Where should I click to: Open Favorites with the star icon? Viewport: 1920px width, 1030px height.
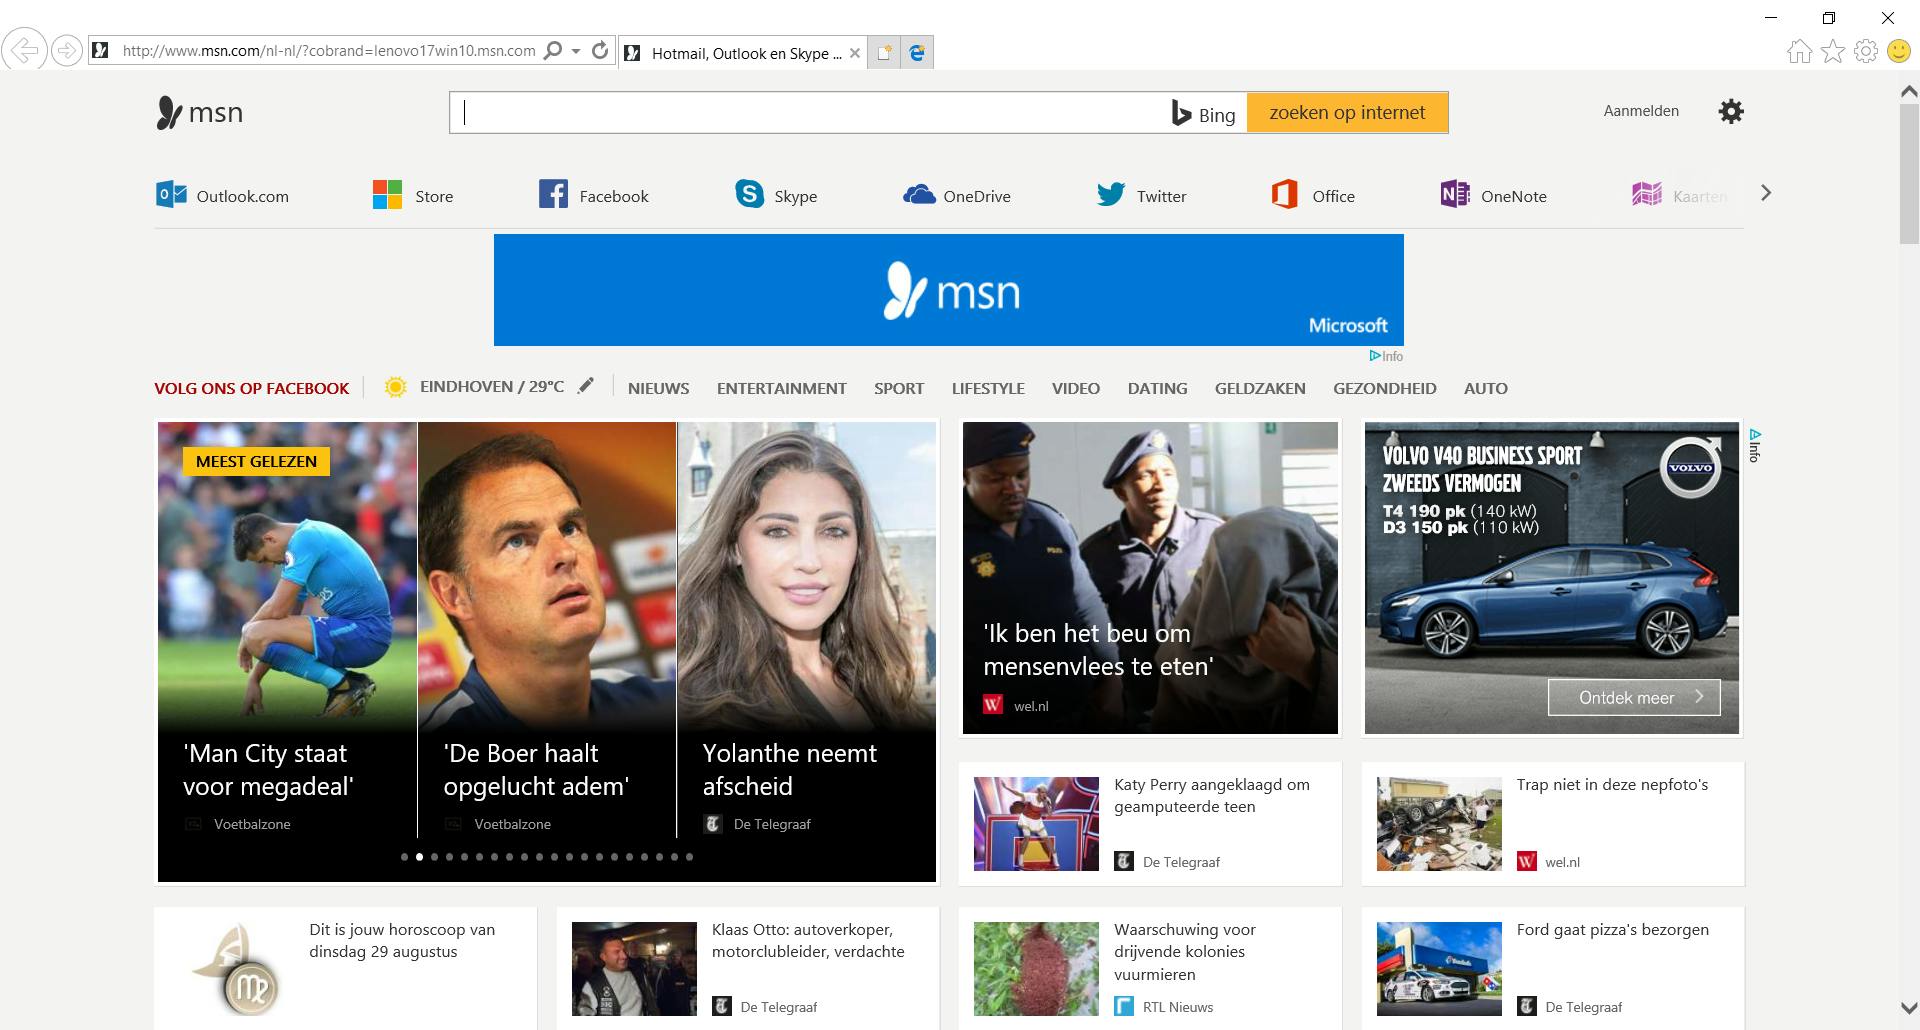pyautogui.click(x=1833, y=51)
